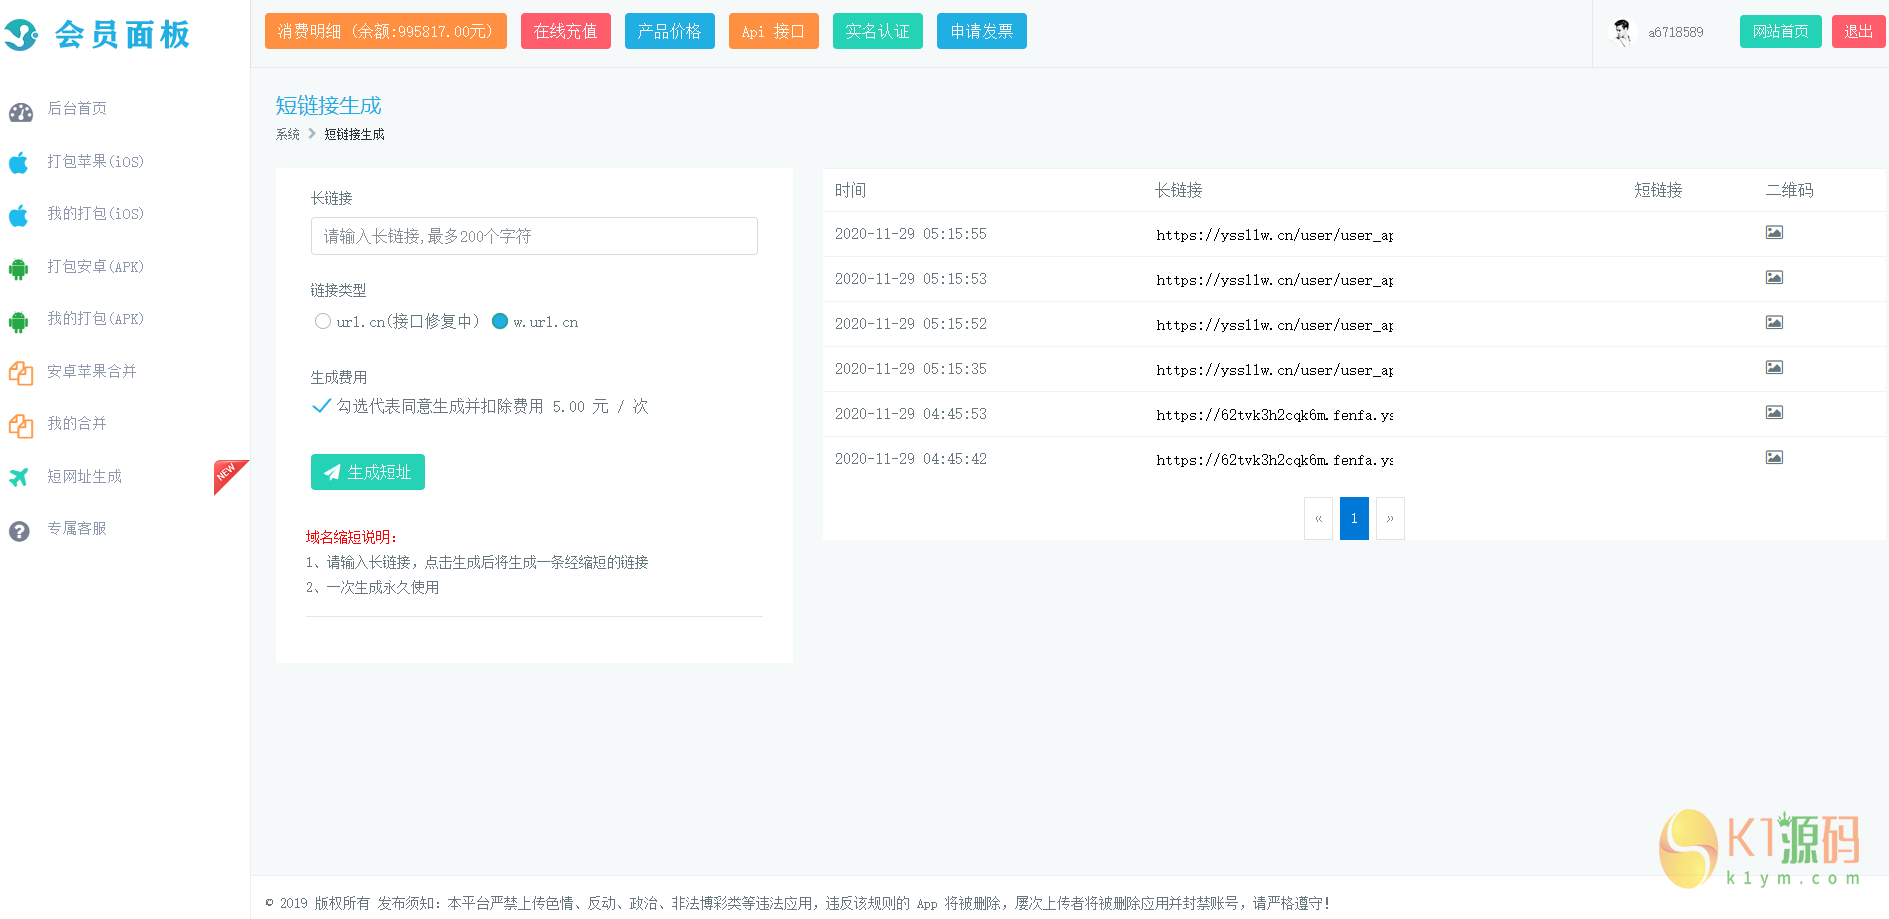Go to the previous page with « arrow
The height and width of the screenshot is (919, 1889).
tap(1318, 519)
